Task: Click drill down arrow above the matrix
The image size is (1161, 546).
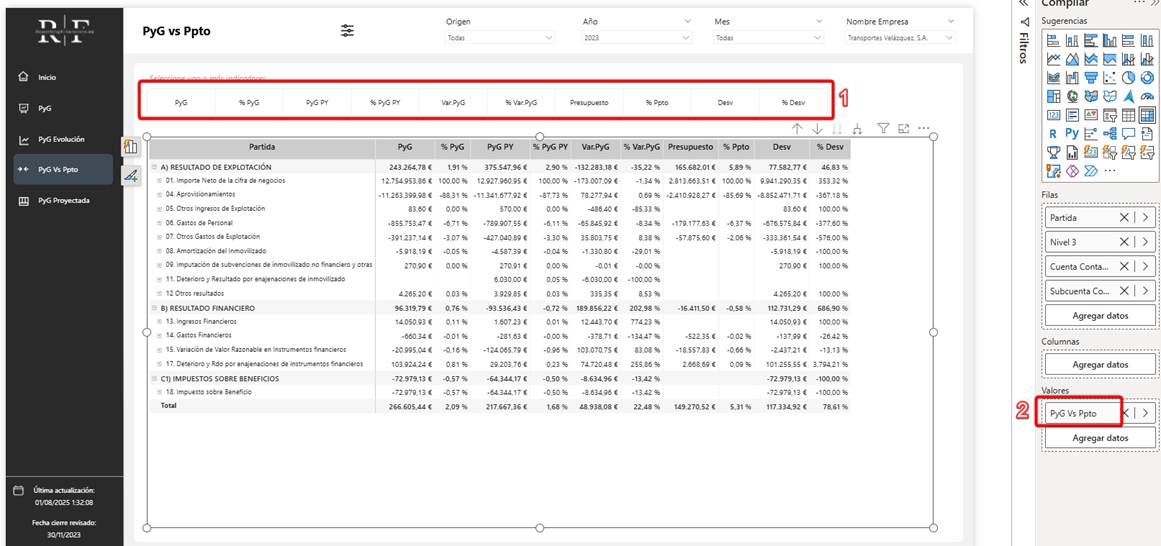Action: 817,129
